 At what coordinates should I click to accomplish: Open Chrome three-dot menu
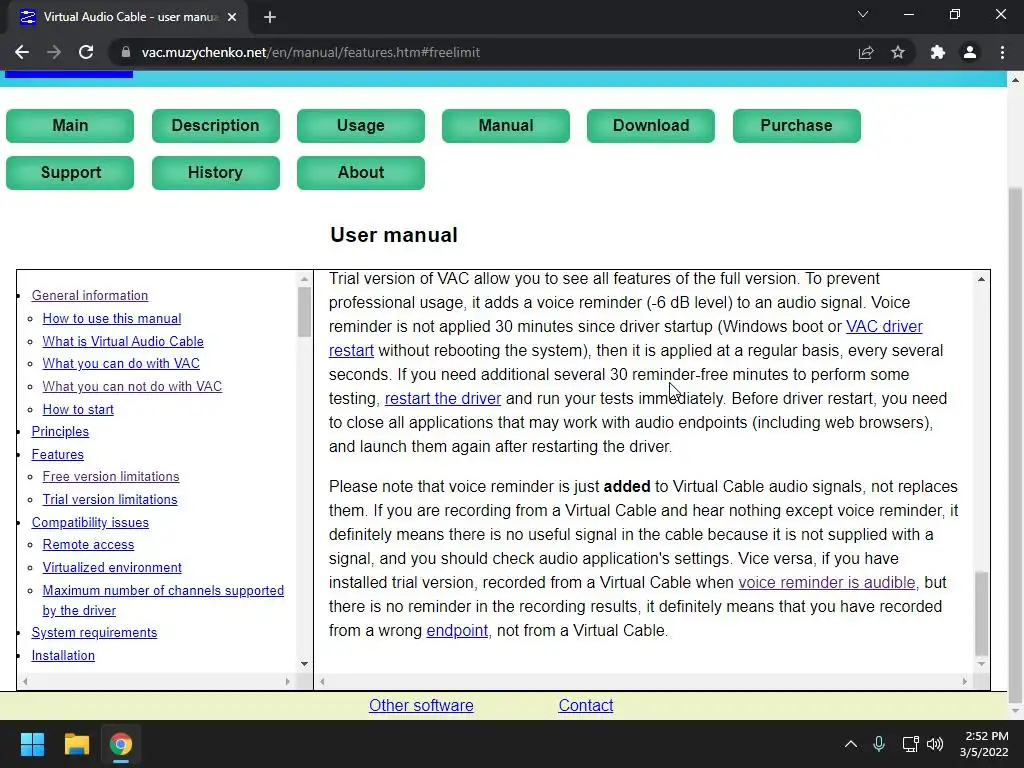1002,52
